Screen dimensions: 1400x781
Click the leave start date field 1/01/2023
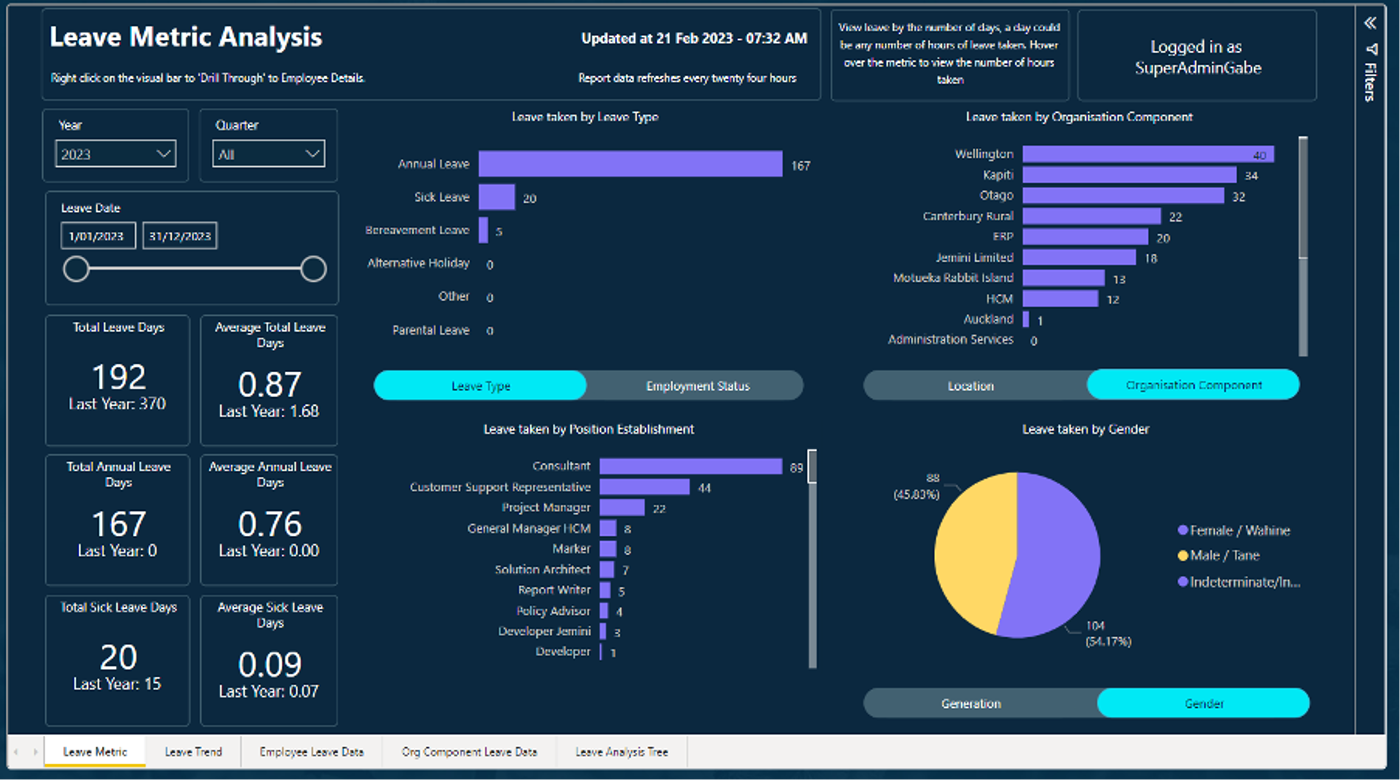98,236
